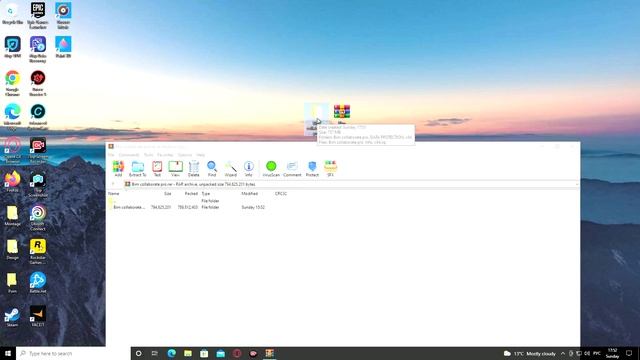Launch the Wizard wand tool
Screen dimensions: 640x360
pyautogui.click(x=231, y=169)
